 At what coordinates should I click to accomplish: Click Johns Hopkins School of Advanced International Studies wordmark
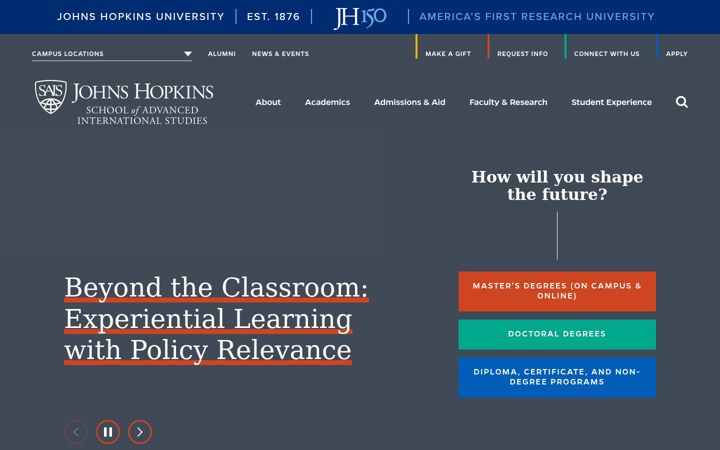coord(142,103)
